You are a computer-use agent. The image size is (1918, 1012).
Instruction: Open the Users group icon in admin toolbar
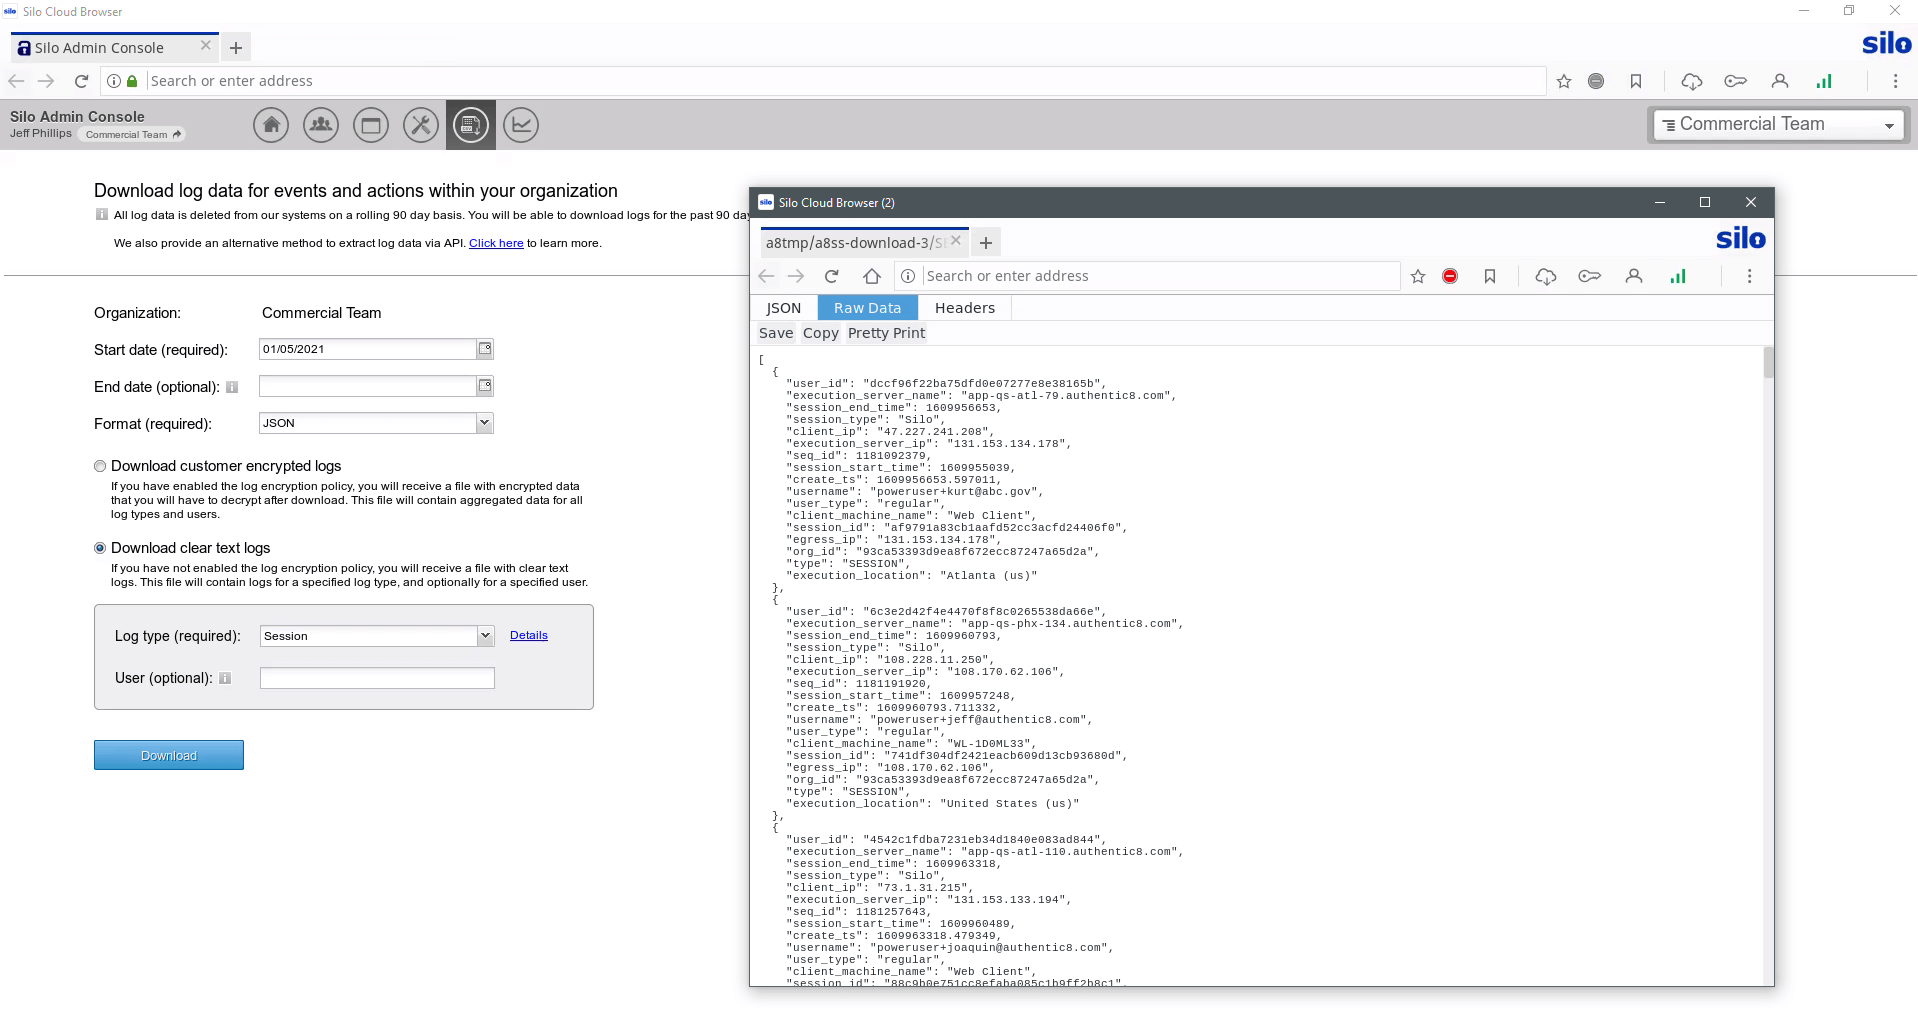[321, 125]
